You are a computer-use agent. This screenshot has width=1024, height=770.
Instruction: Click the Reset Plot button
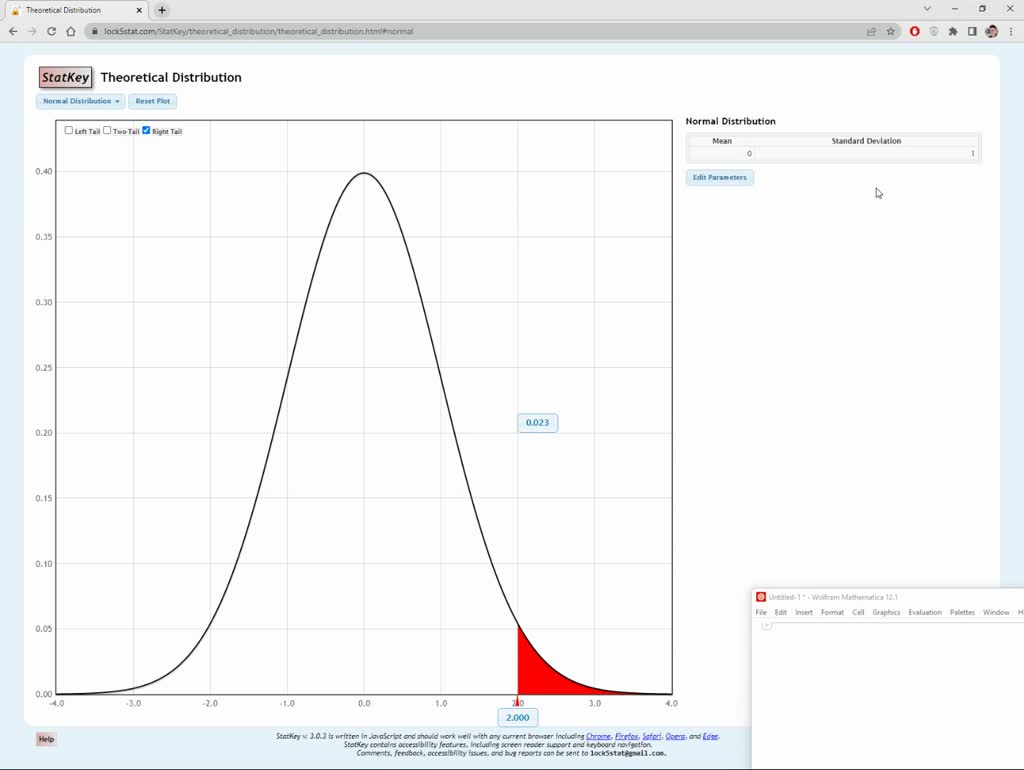tap(152, 100)
